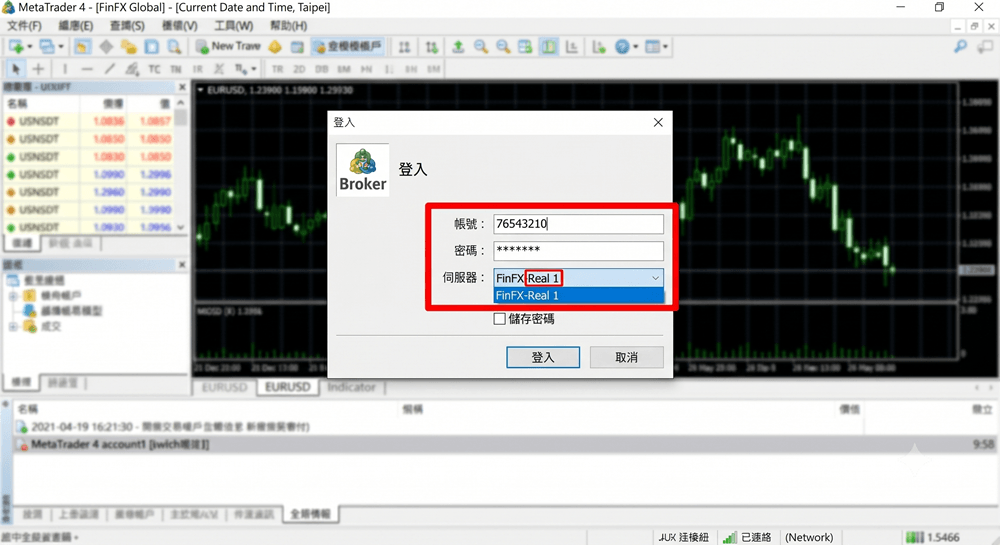Click the green up-arrow toolbar icon
Viewport: 1000px width, 545px height.
458,47
